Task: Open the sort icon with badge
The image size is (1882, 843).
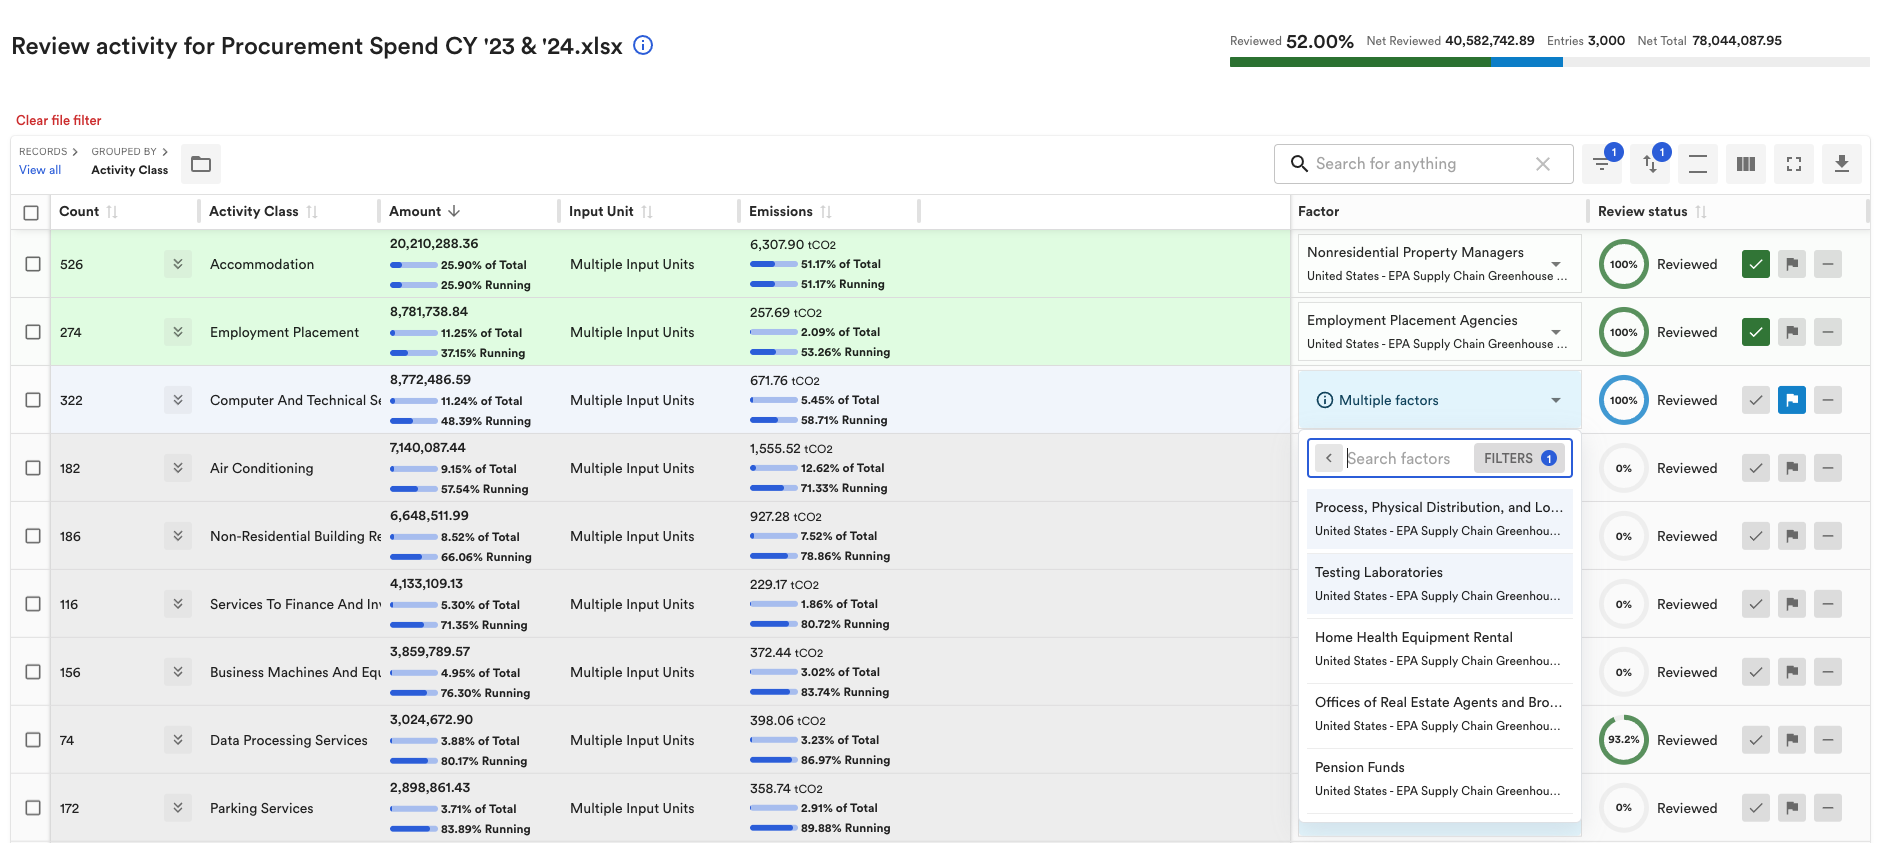Action: click(1650, 164)
